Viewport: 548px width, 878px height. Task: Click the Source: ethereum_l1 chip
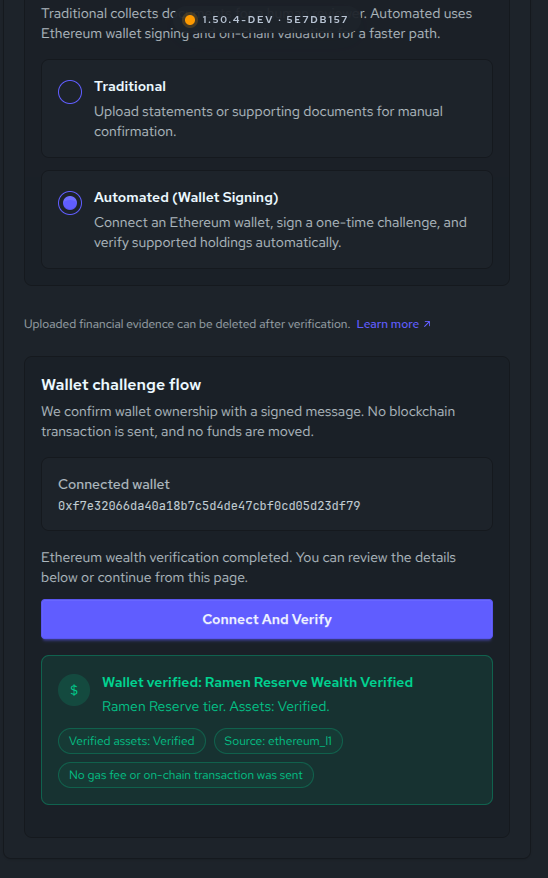(x=278, y=741)
